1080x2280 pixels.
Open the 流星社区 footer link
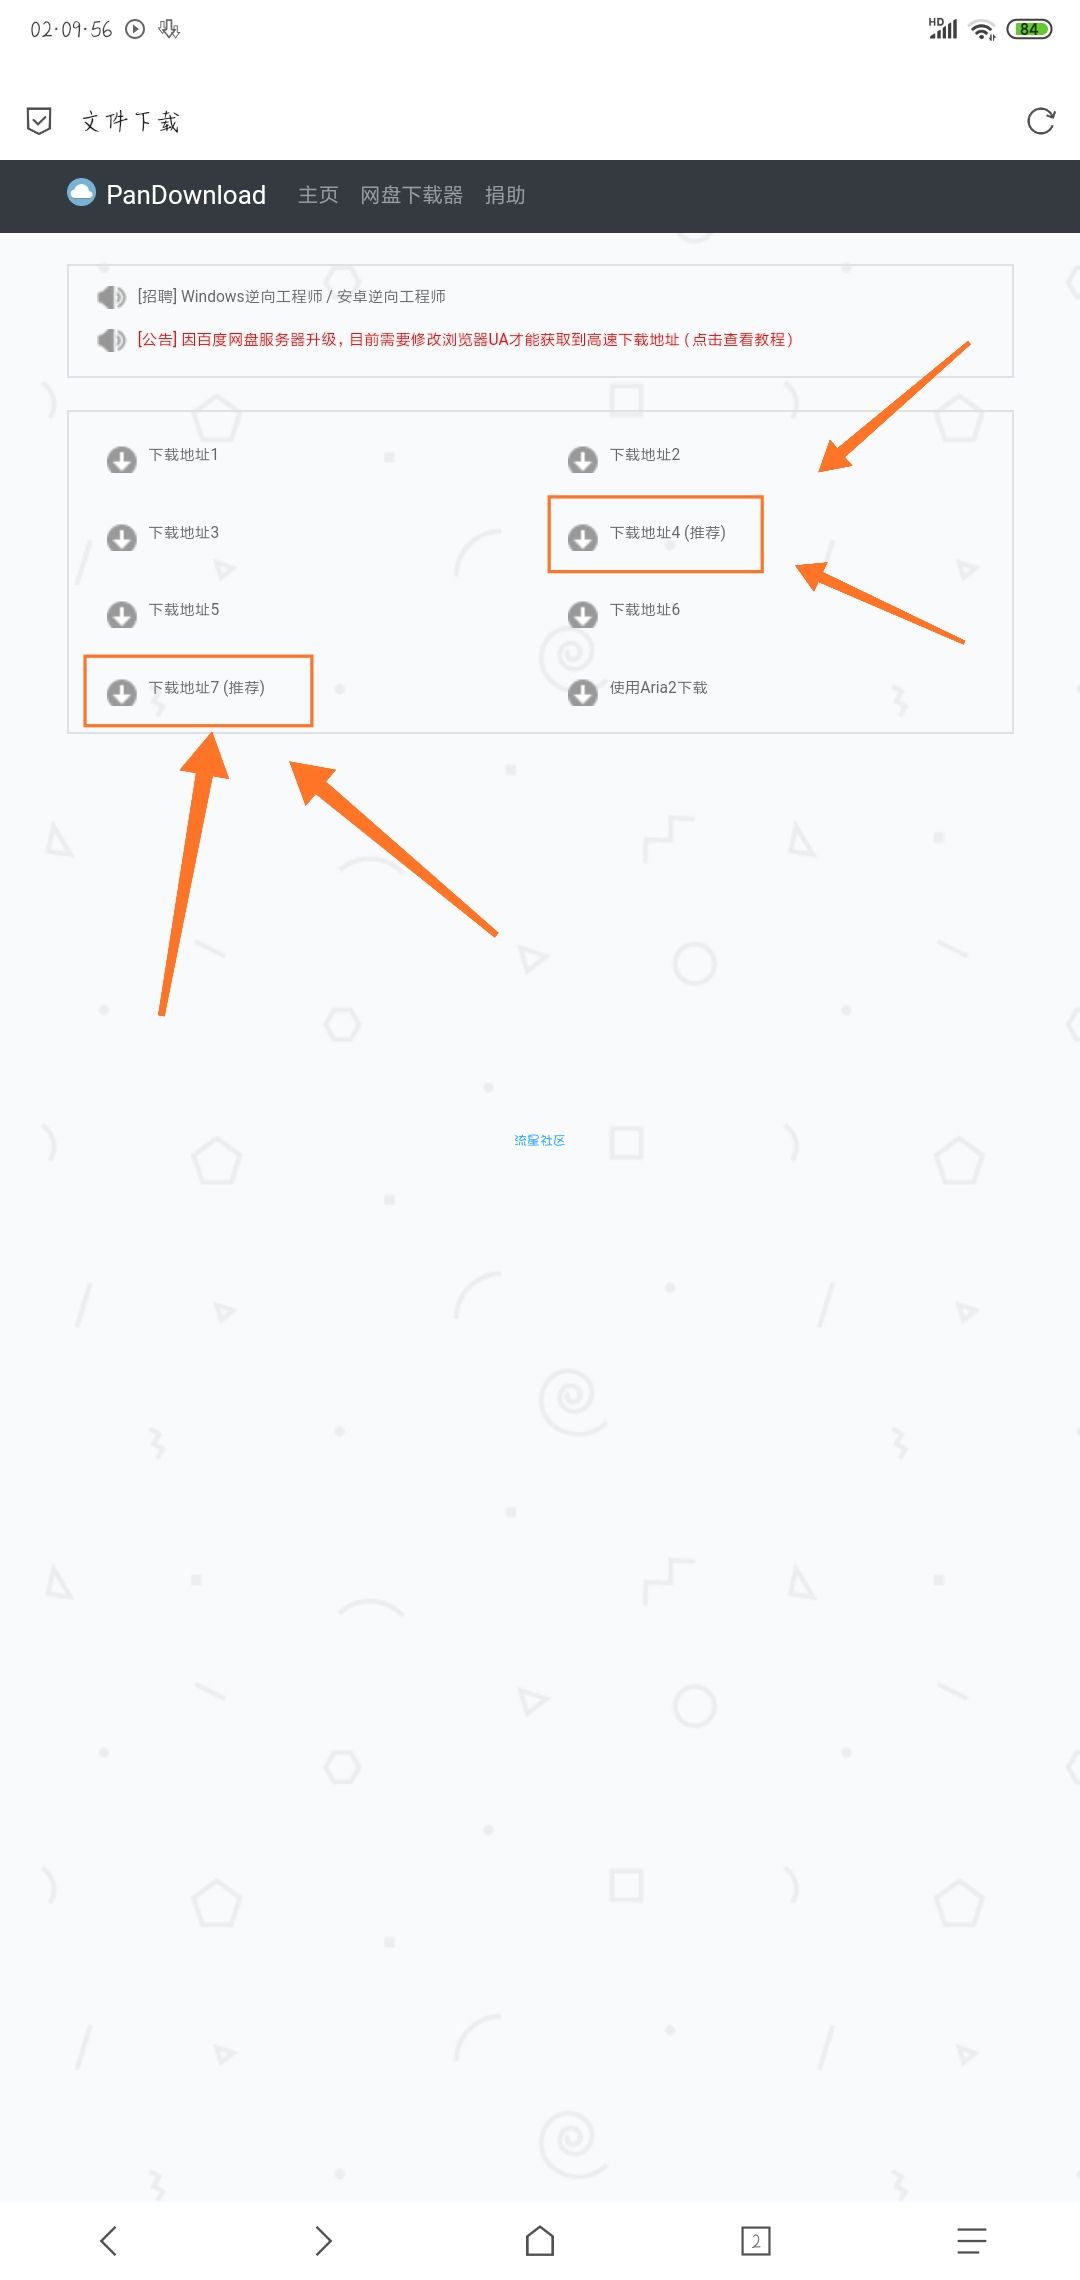539,1140
